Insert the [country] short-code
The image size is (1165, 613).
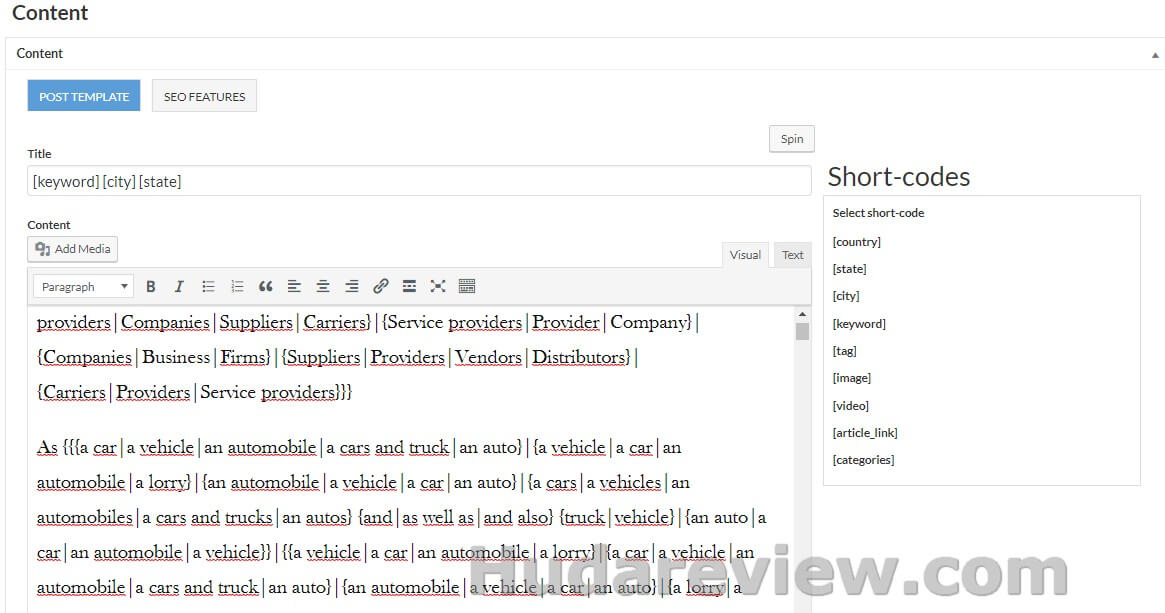click(x=857, y=241)
